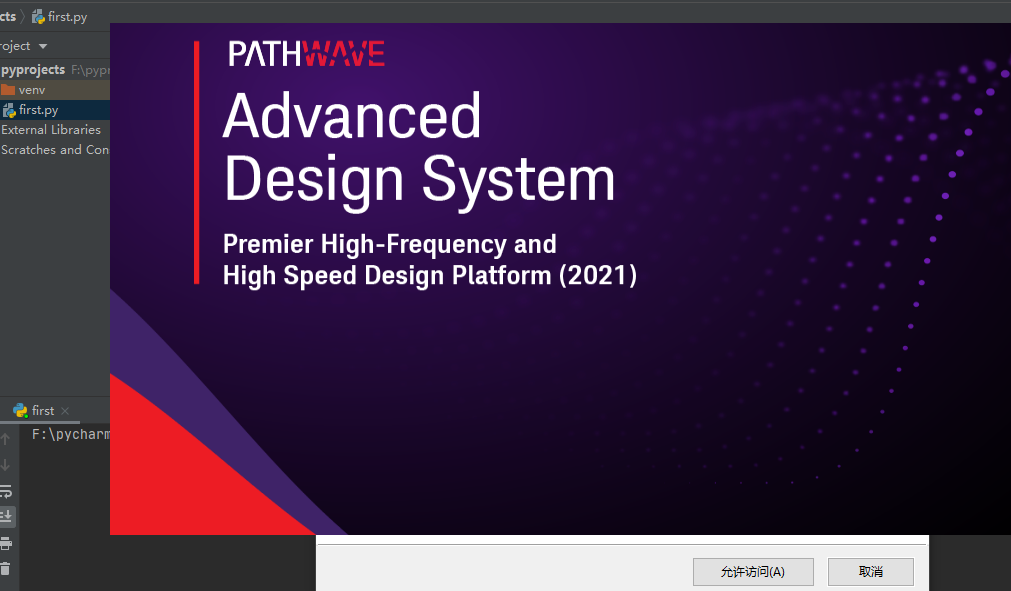Viewport: 1011px width, 591px height.
Task: Click the up stack trace arrow icon
Action: click(6, 439)
